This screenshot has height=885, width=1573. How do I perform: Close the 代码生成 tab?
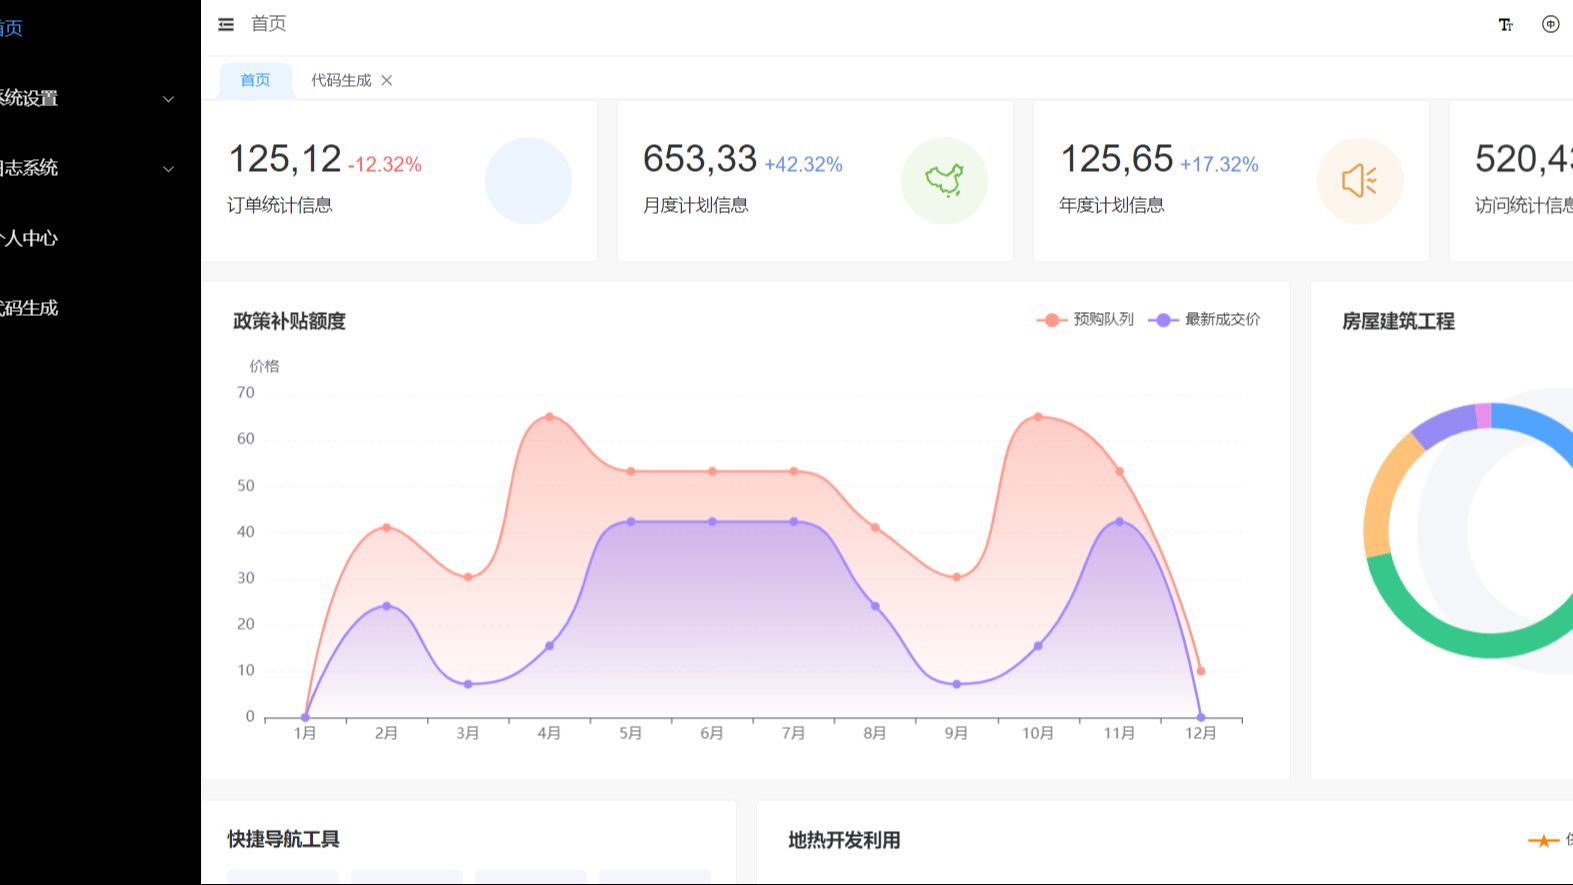click(x=387, y=80)
